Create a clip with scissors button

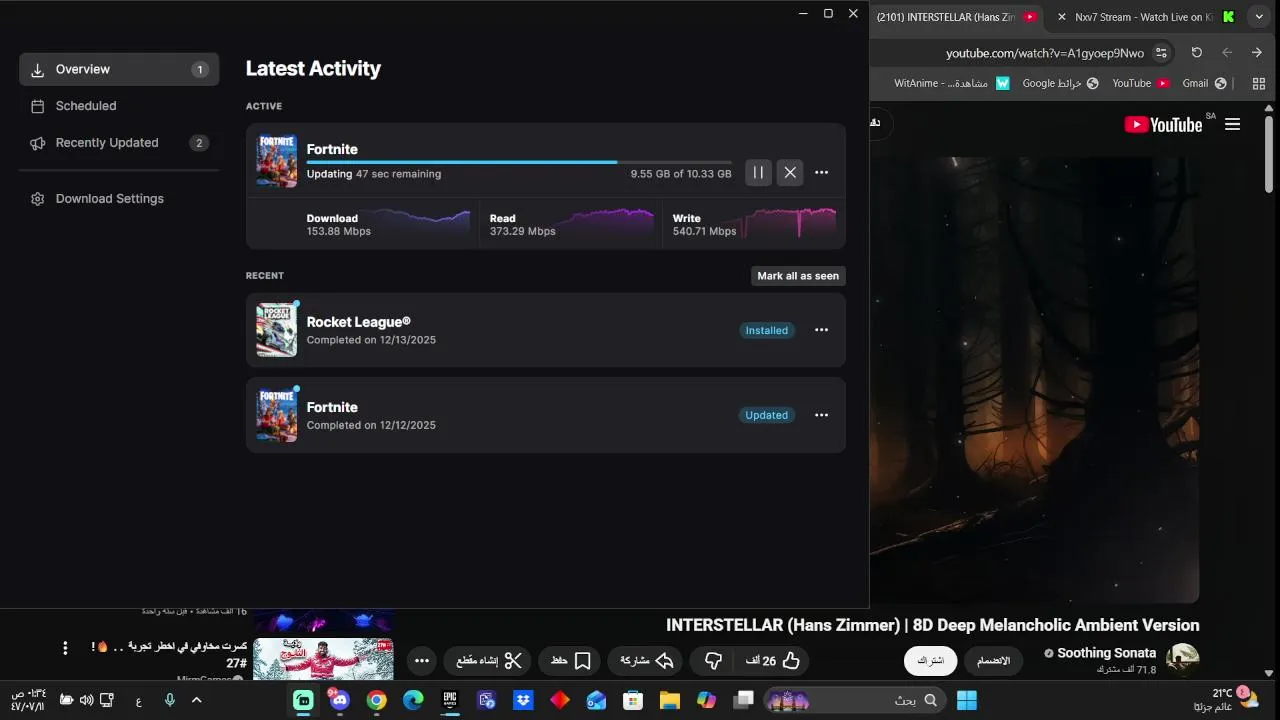[489, 661]
